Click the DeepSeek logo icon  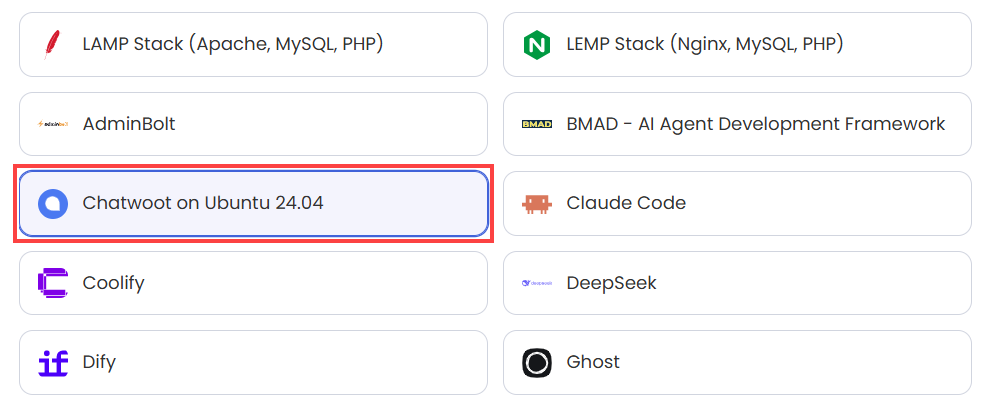536,283
